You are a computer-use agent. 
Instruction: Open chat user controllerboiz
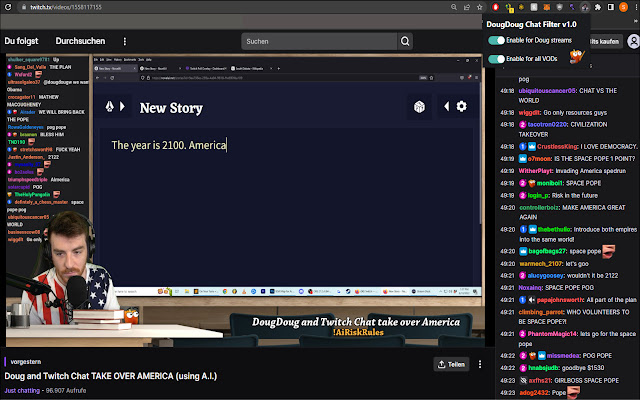(x=539, y=208)
